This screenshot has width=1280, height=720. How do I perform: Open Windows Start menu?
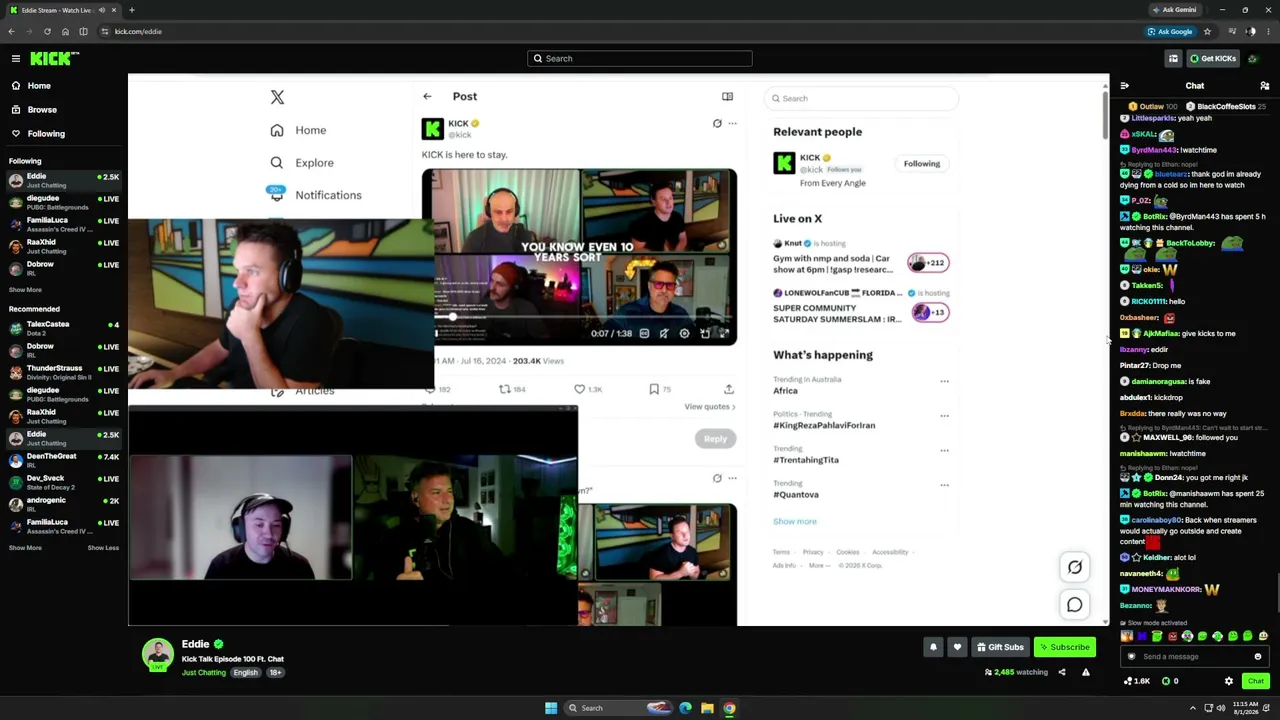[551, 708]
